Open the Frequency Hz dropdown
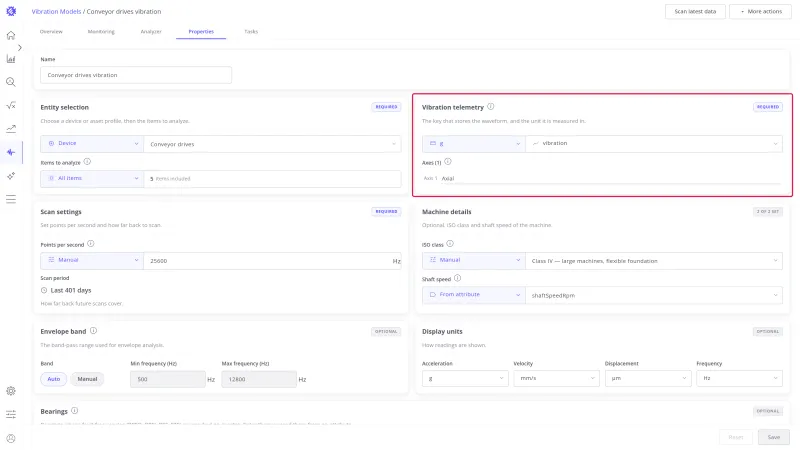This screenshot has width=800, height=450. (739, 378)
